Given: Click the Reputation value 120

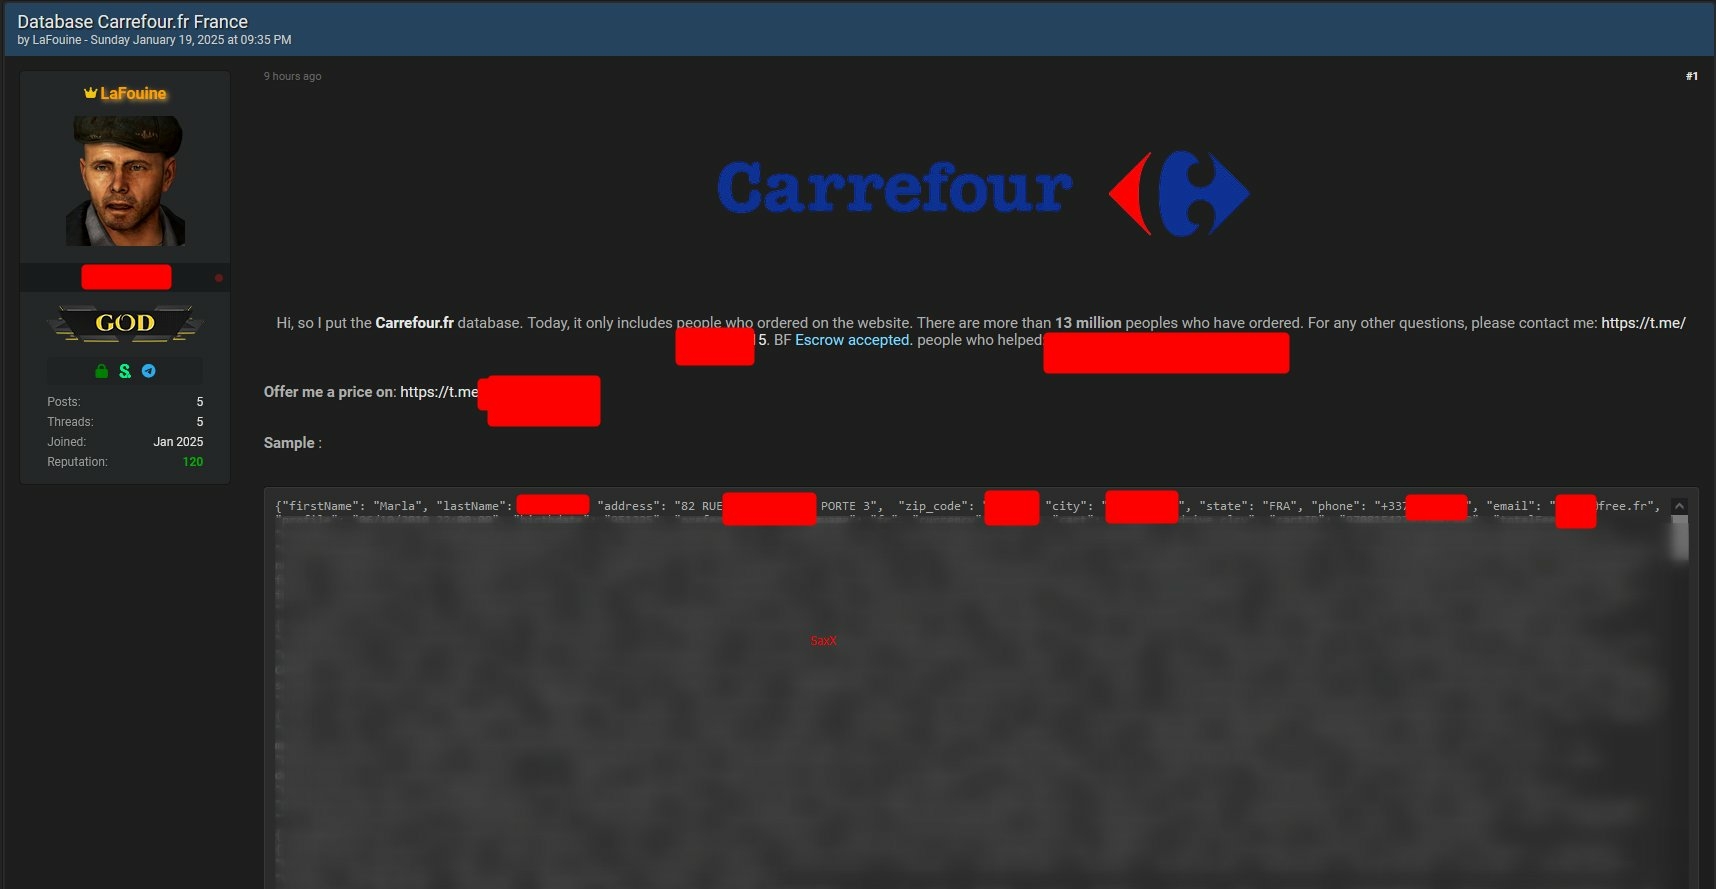Looking at the screenshot, I should (x=193, y=462).
